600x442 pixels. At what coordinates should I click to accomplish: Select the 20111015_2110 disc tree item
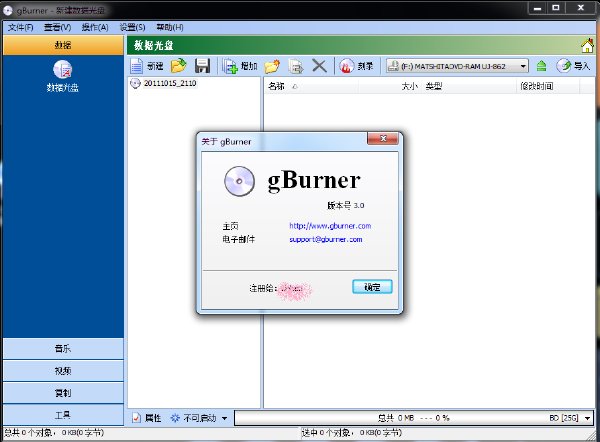click(x=170, y=83)
